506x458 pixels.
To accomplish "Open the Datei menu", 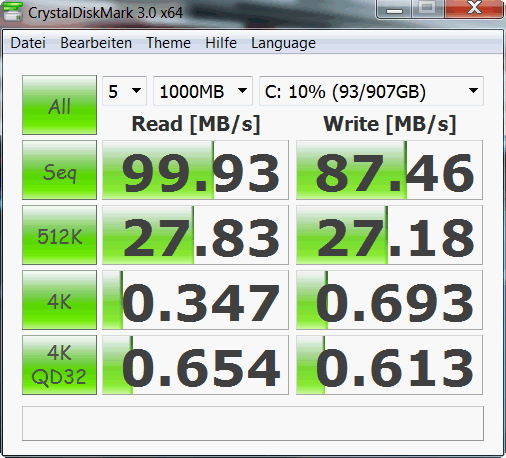I will [28, 43].
